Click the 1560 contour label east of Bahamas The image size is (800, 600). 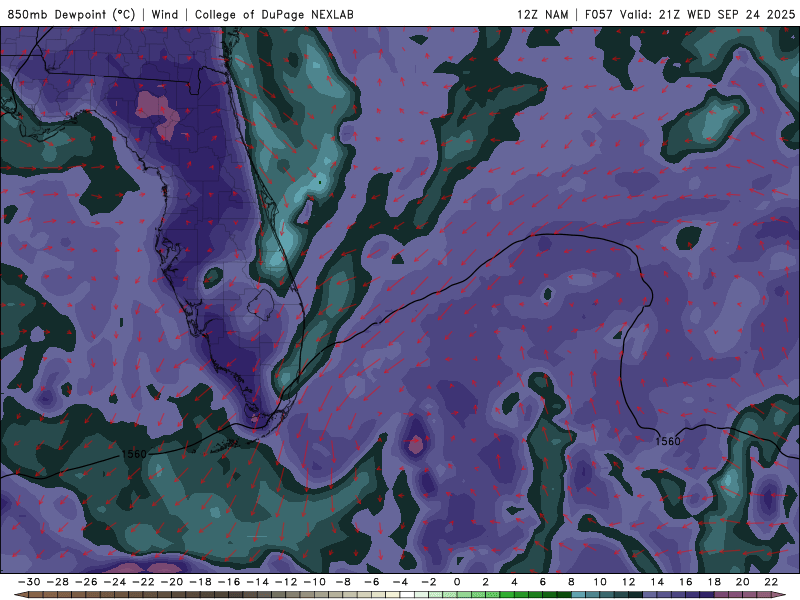(x=668, y=441)
